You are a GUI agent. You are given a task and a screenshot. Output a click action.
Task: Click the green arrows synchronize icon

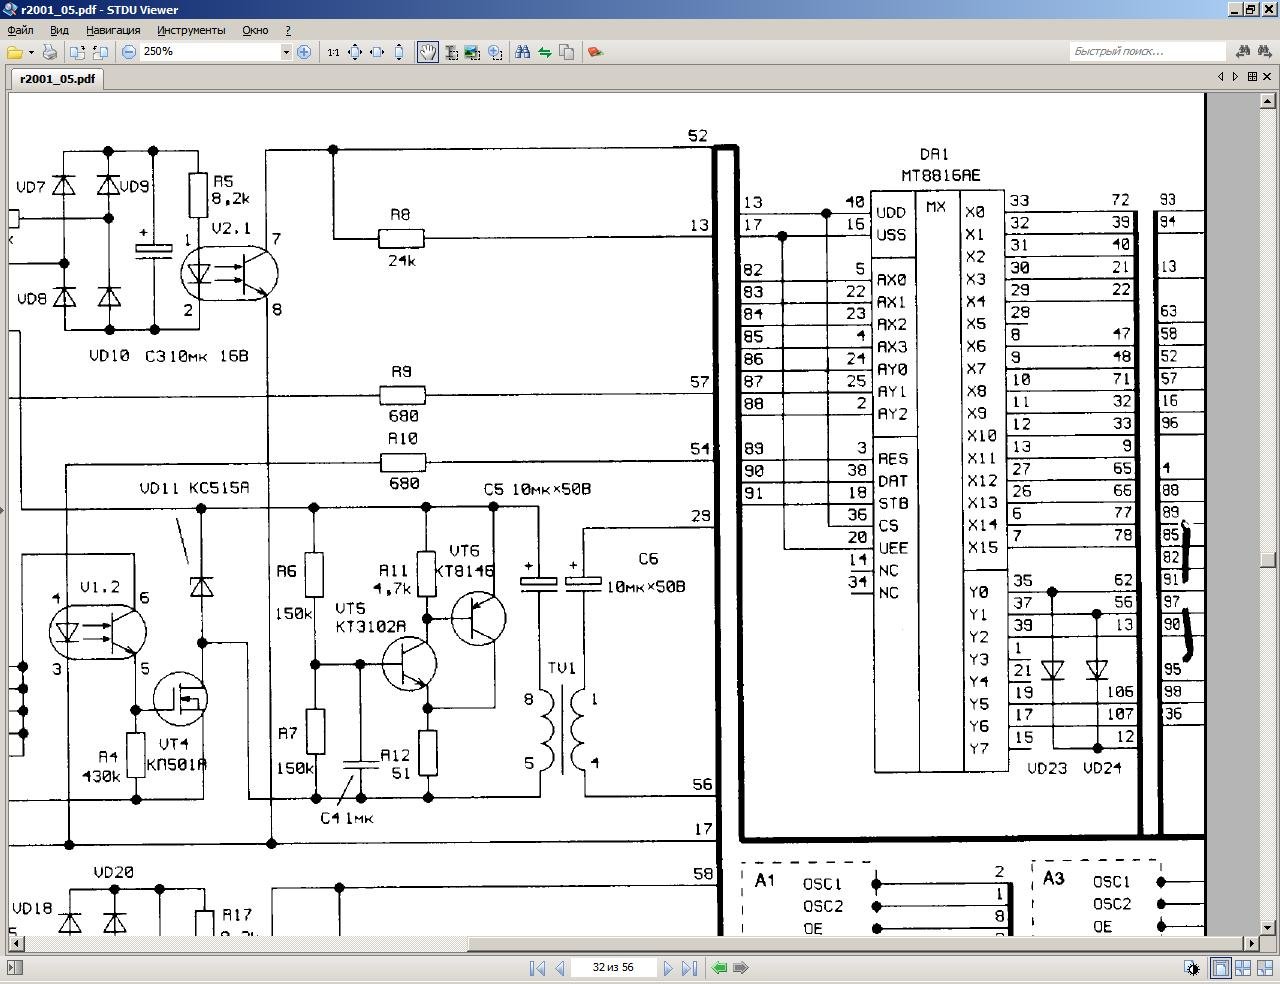pyautogui.click(x=545, y=52)
